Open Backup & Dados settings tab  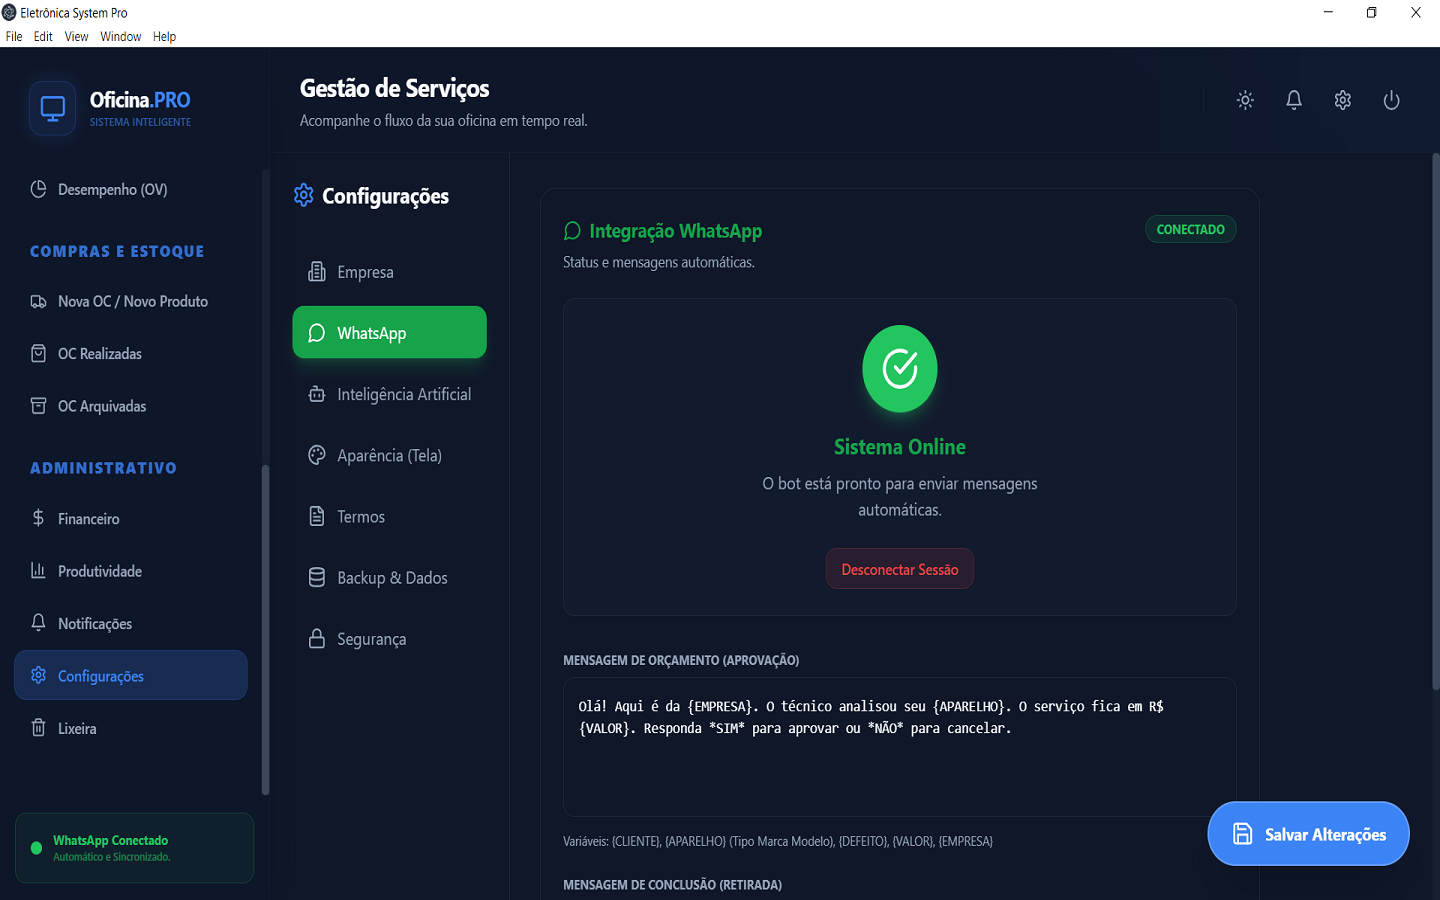click(x=389, y=577)
